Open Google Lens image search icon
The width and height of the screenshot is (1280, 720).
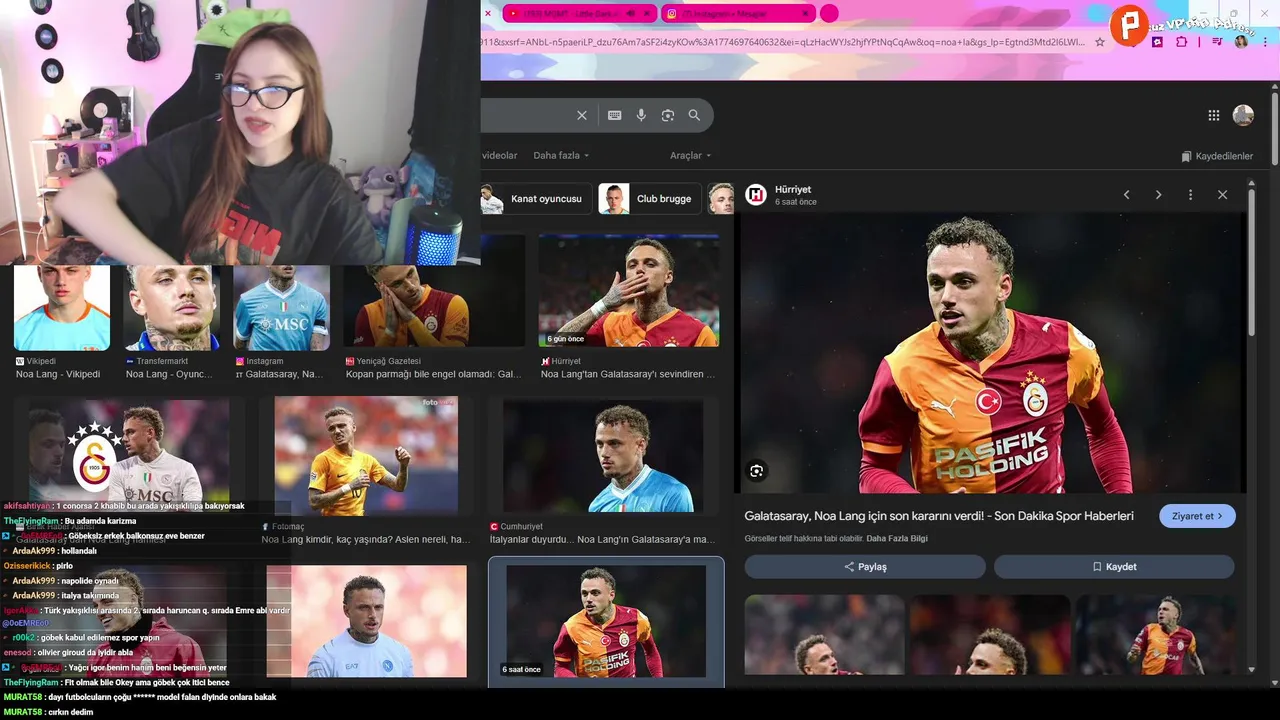click(x=668, y=115)
